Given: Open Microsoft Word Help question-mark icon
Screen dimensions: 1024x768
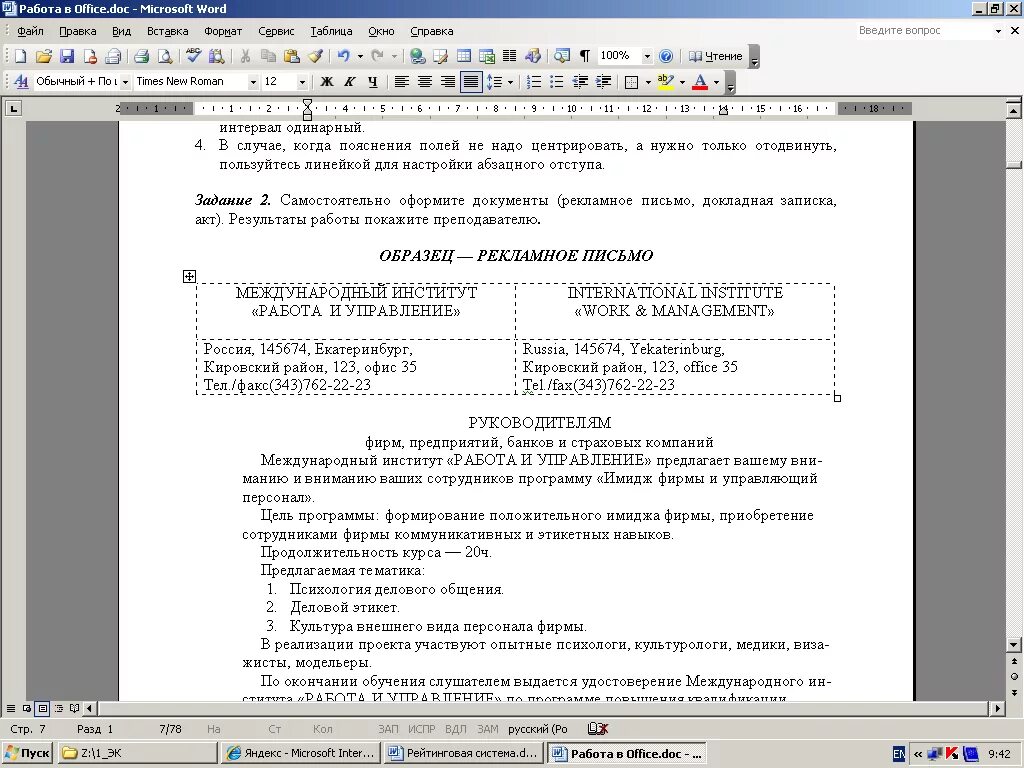Looking at the screenshot, I should pos(665,56).
